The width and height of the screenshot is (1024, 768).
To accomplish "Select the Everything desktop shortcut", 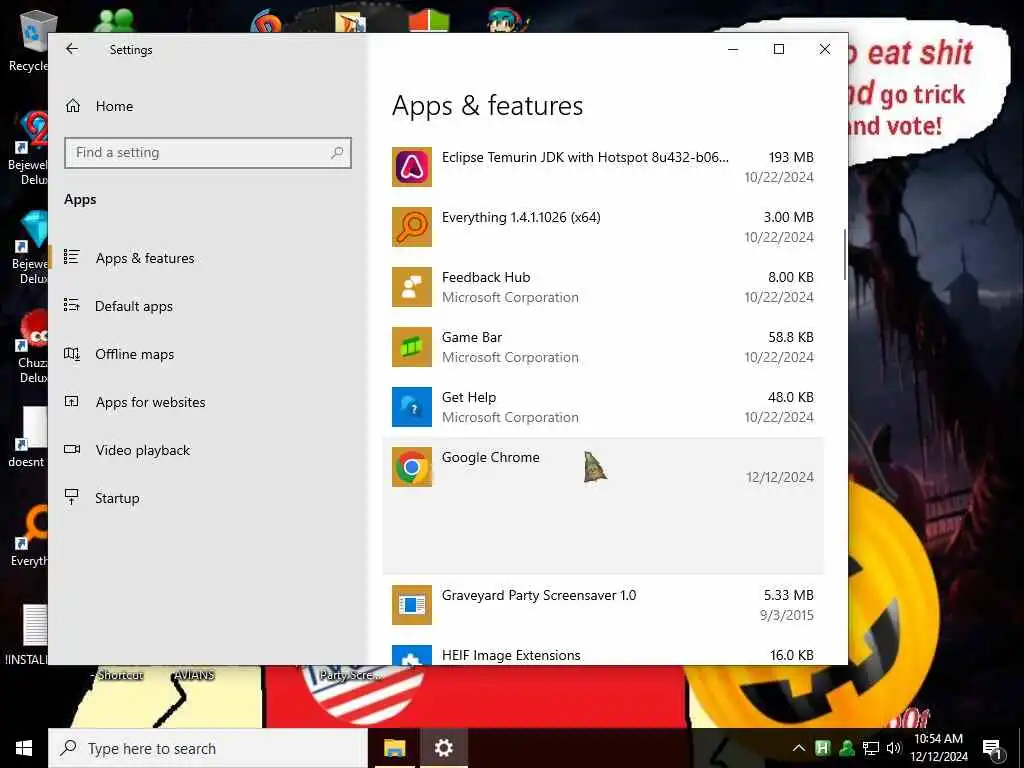I will (29, 536).
